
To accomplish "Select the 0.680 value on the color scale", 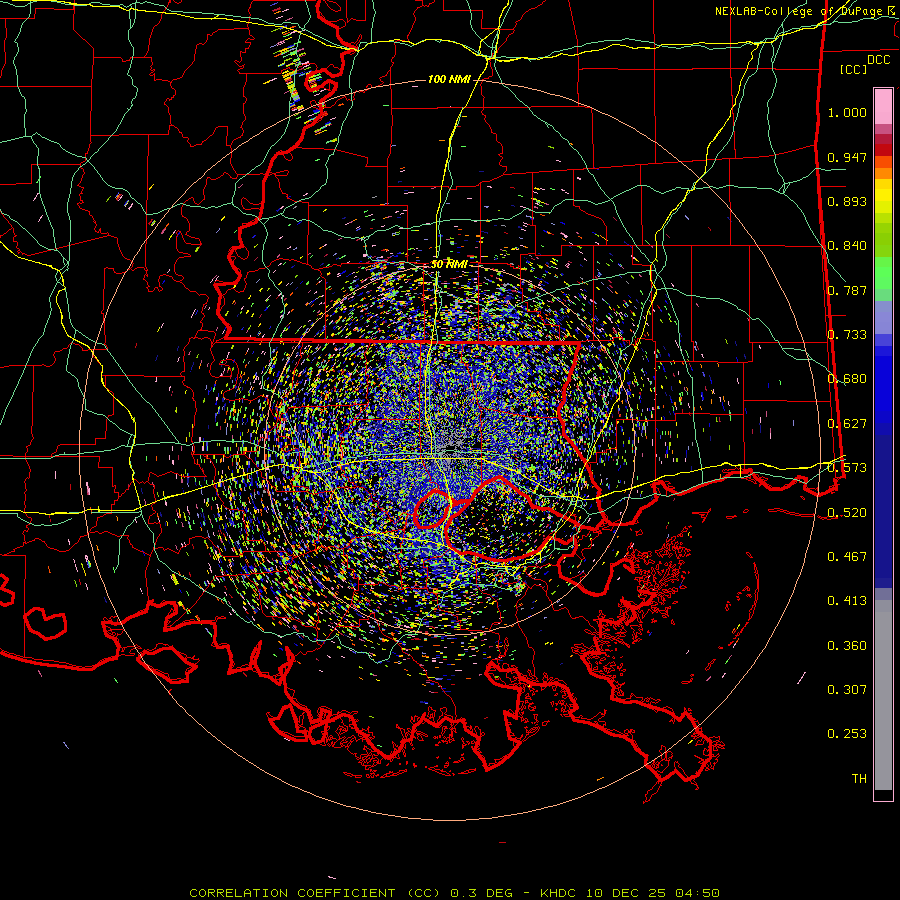I will (847, 379).
